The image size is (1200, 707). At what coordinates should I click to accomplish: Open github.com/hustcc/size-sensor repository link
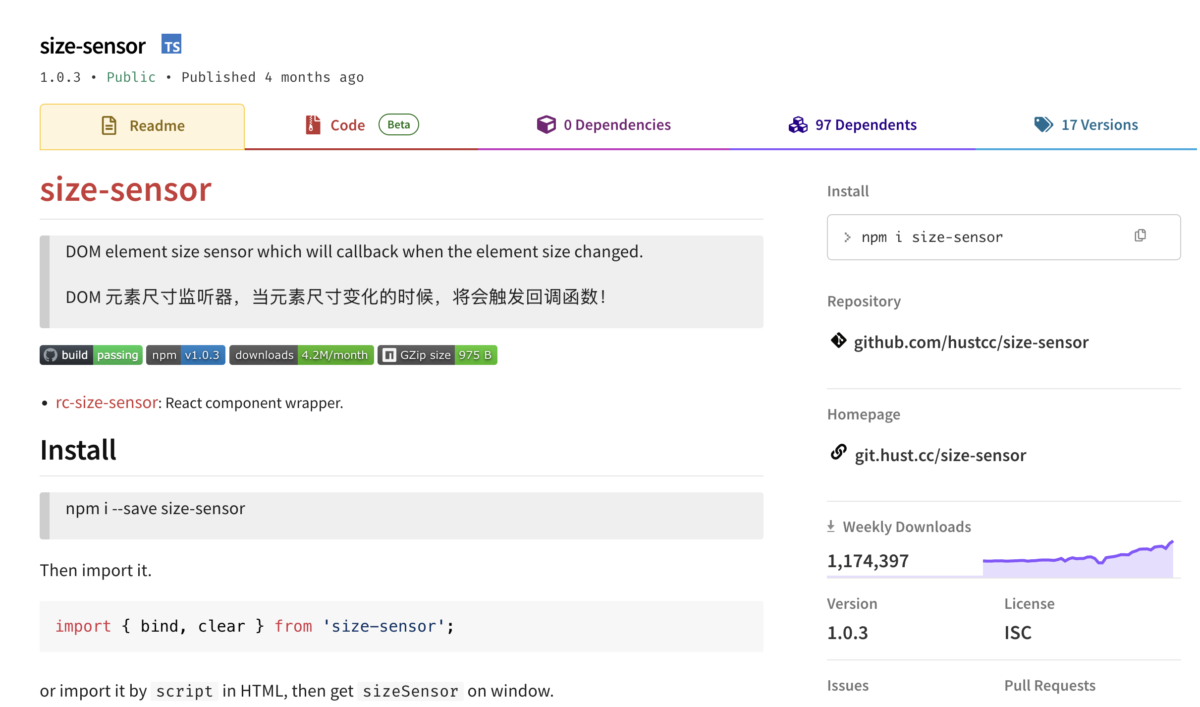(x=971, y=342)
